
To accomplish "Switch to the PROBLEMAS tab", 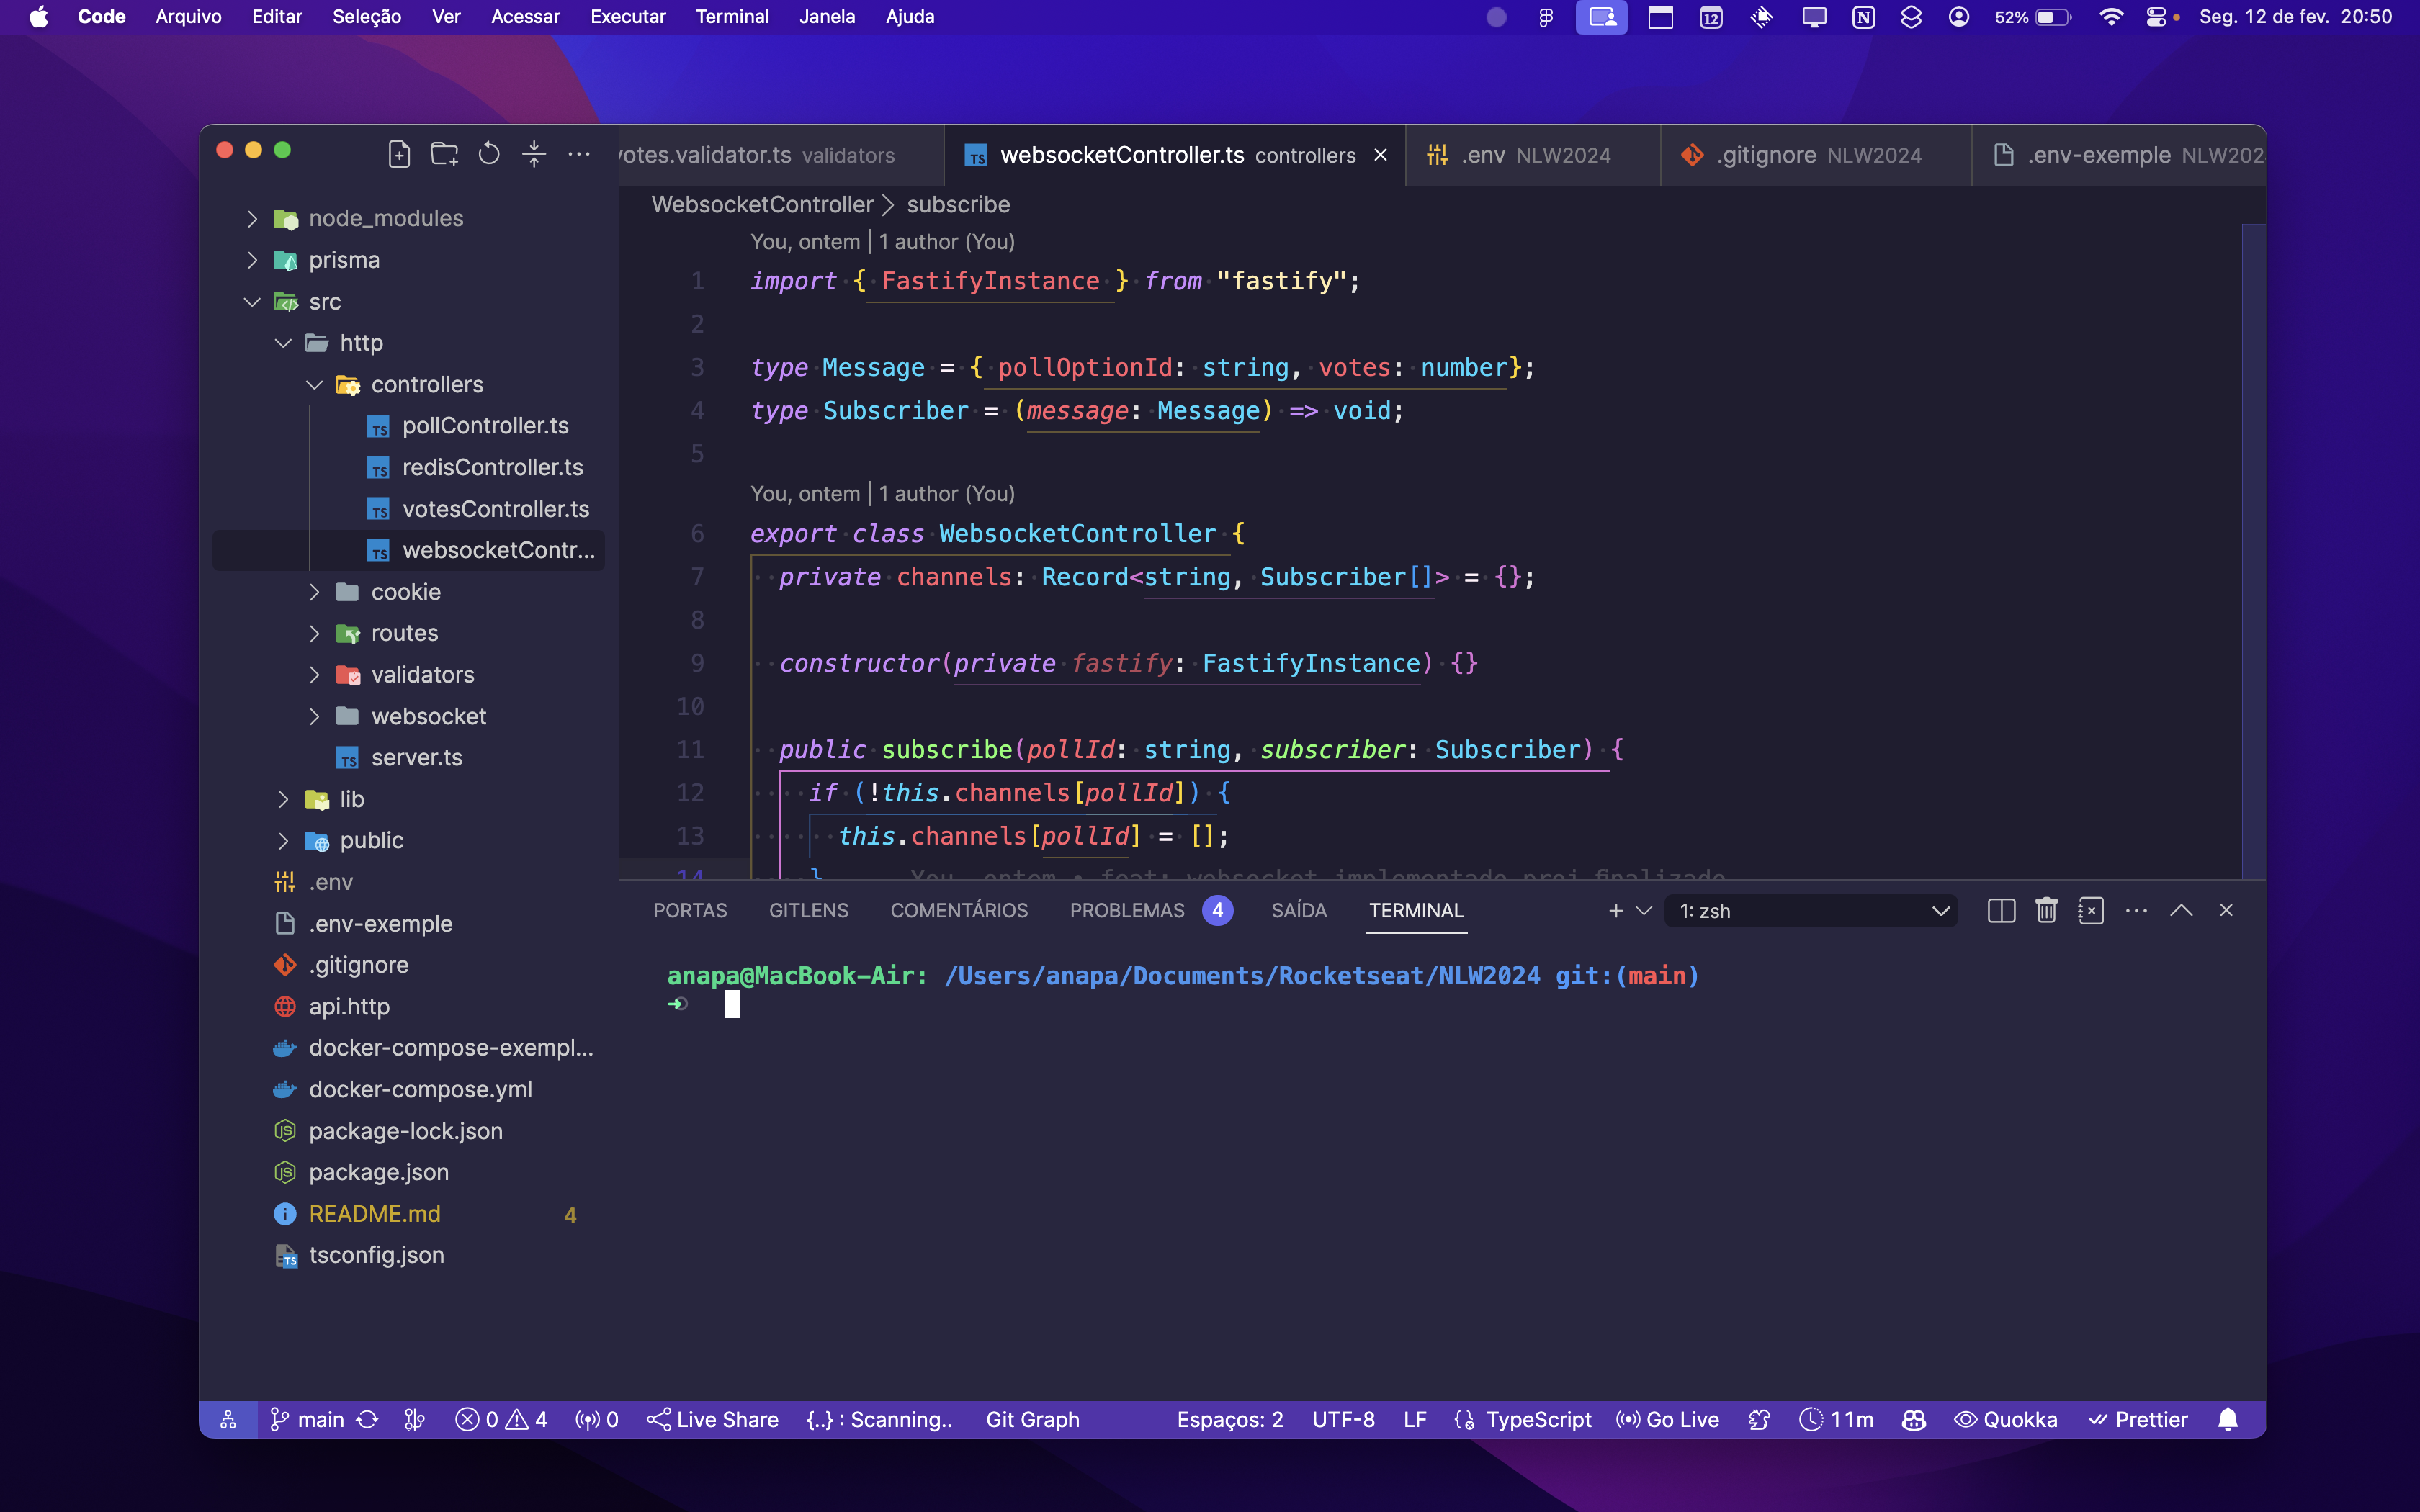I will [x=1127, y=910].
